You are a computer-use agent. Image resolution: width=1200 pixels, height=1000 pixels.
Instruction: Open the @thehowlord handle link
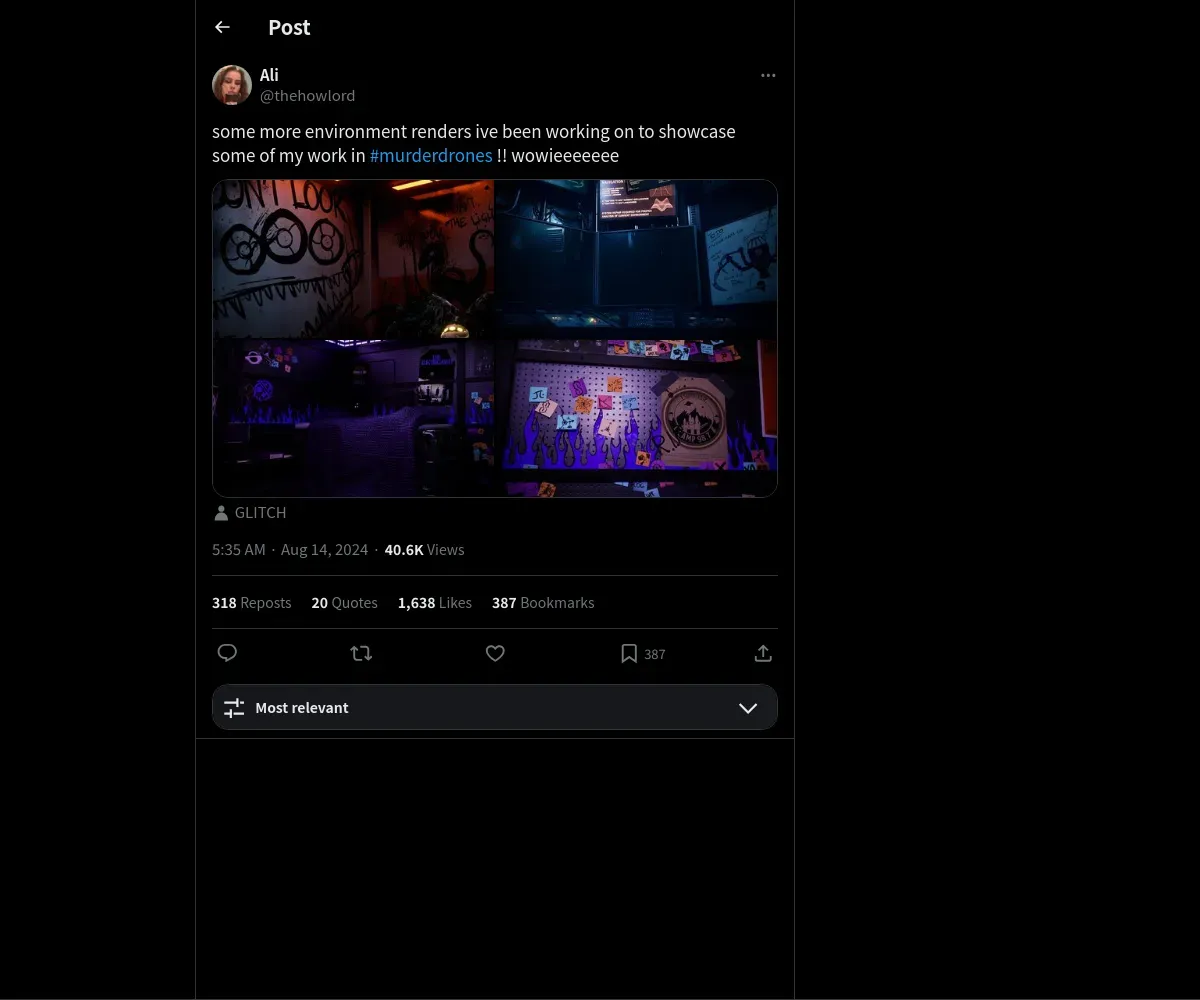pos(307,96)
